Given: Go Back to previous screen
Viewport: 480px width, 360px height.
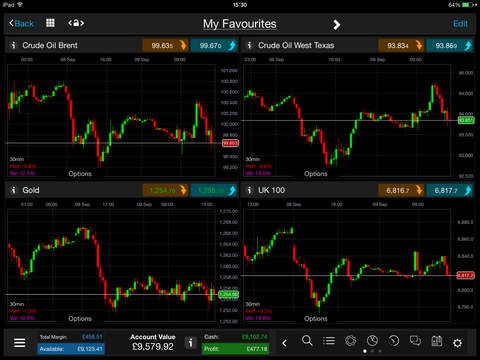Looking at the screenshot, I should (x=22, y=24).
